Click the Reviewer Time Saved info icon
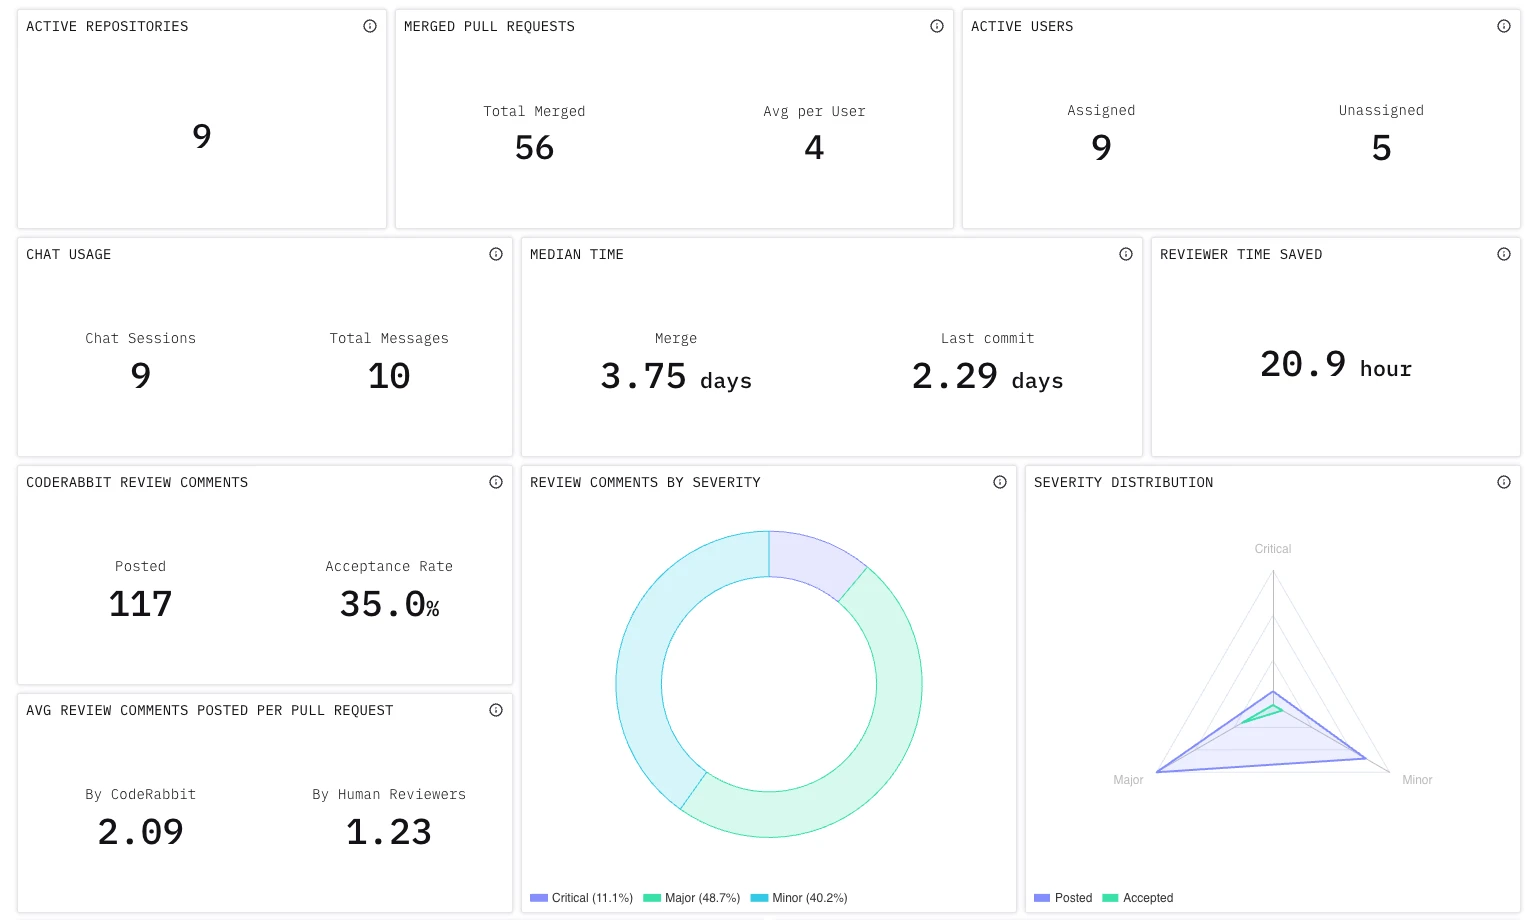1537x920 pixels. click(x=1504, y=254)
